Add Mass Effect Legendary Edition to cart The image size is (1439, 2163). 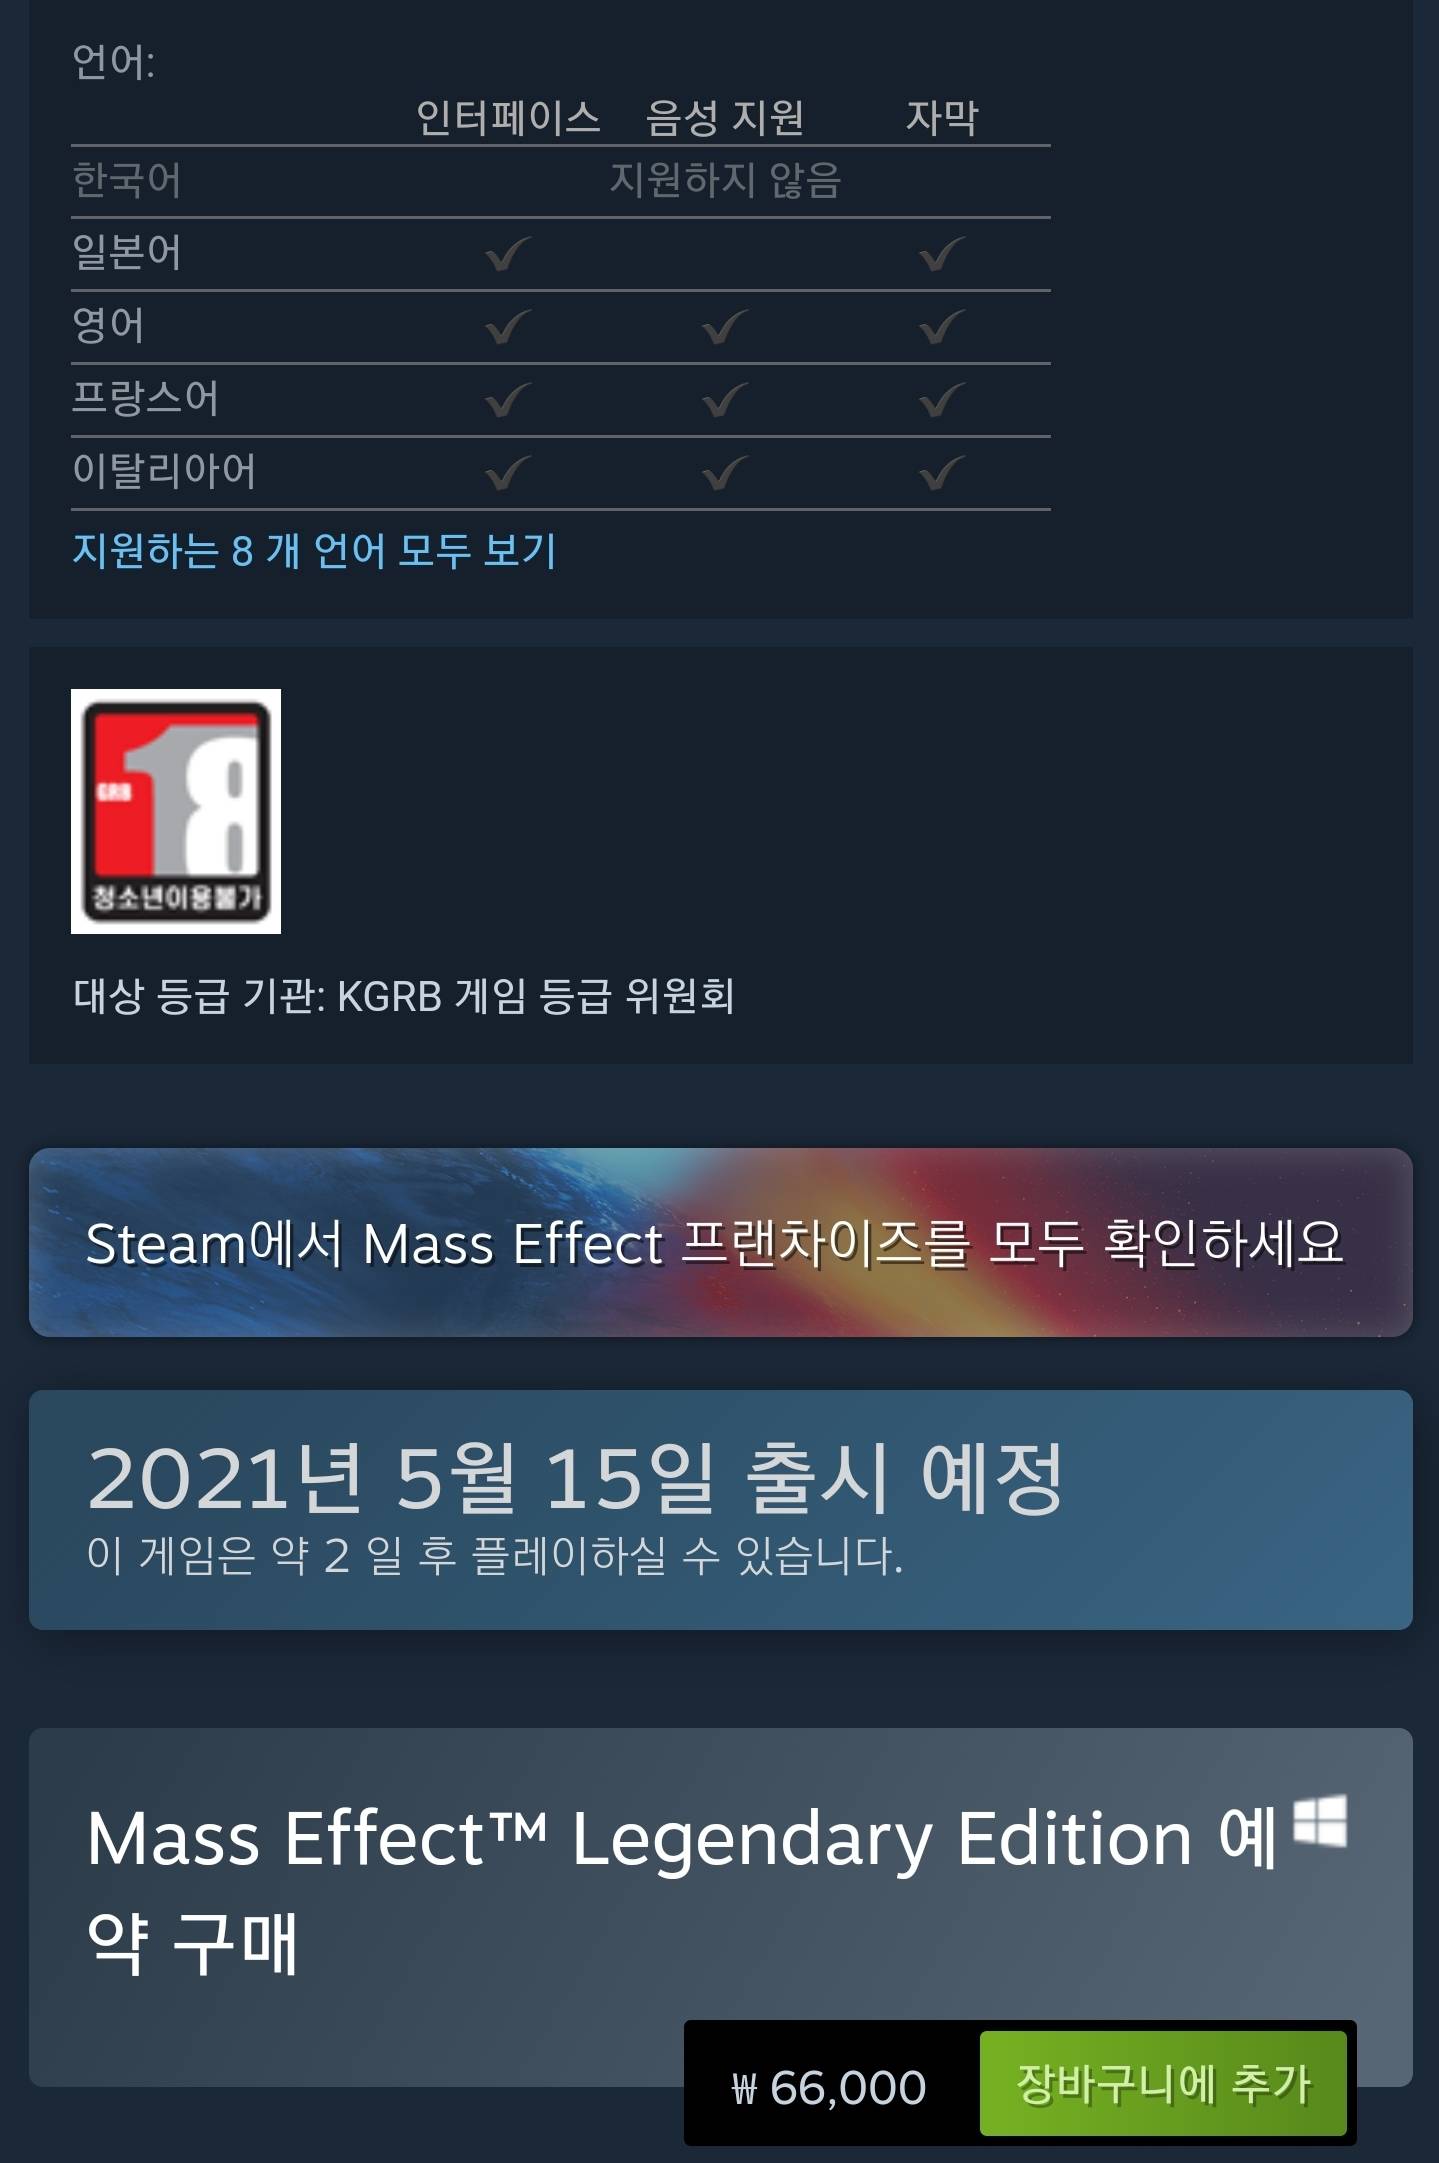1163,2084
